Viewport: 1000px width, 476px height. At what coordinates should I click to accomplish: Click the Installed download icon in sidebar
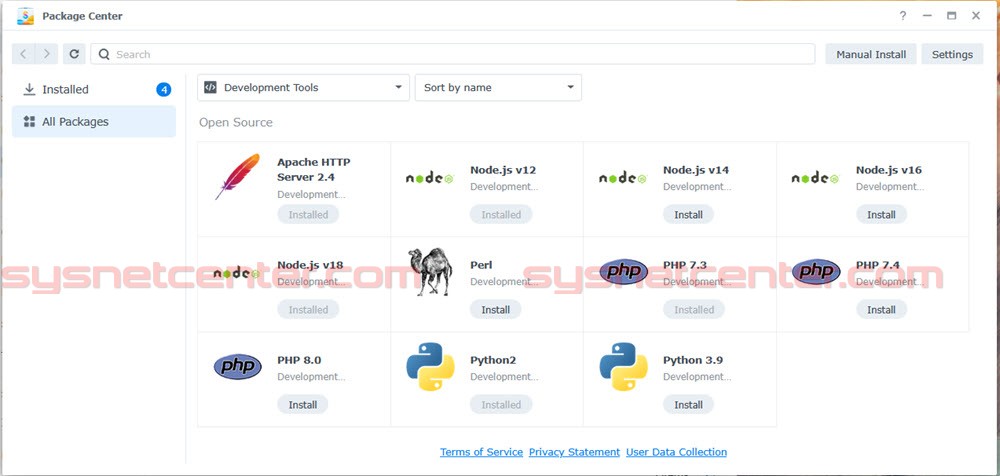tap(29, 89)
